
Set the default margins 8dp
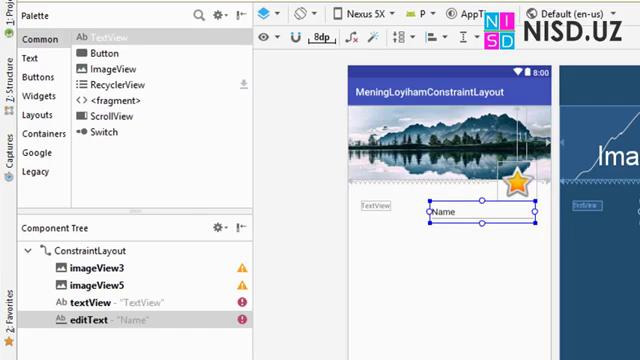pos(322,38)
